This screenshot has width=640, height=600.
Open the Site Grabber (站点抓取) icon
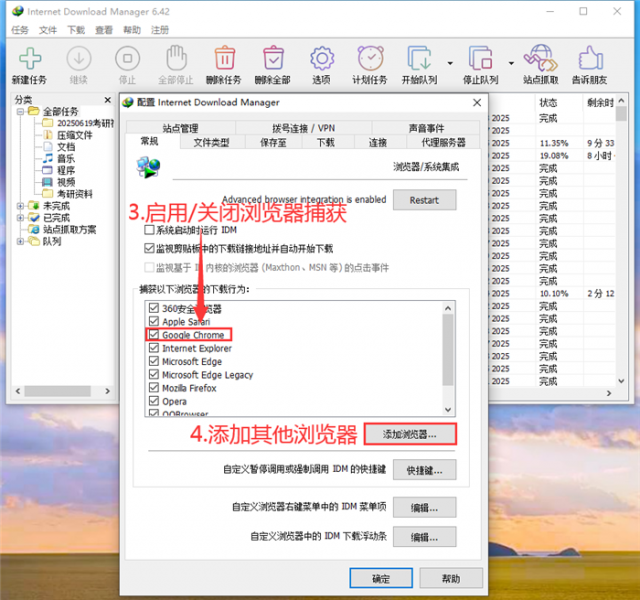(540, 58)
